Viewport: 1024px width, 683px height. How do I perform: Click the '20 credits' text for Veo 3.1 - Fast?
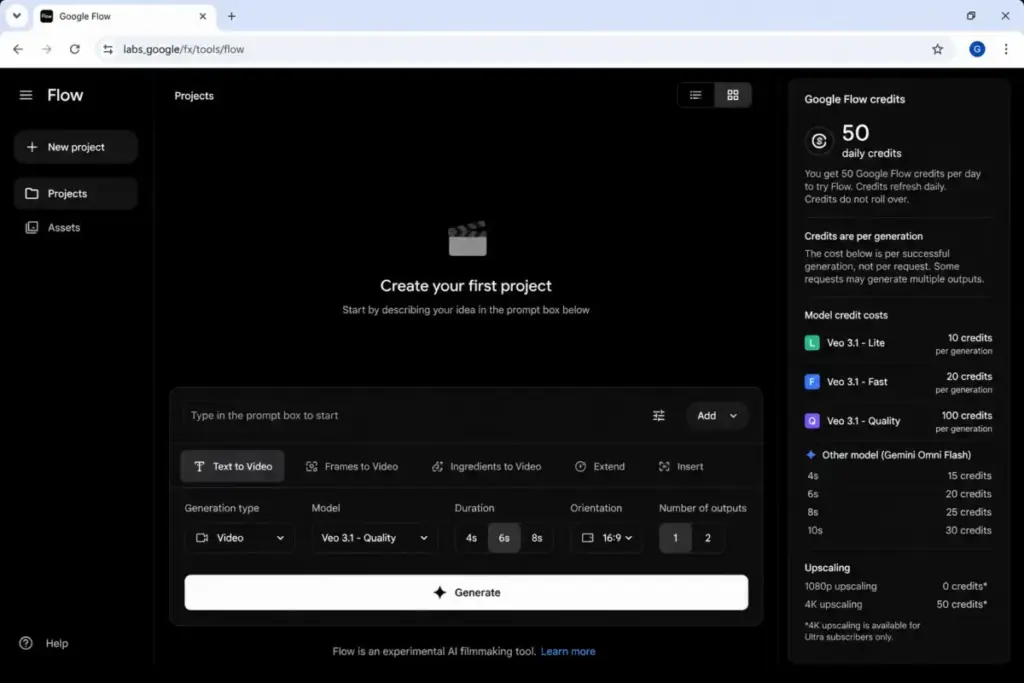pos(969,377)
